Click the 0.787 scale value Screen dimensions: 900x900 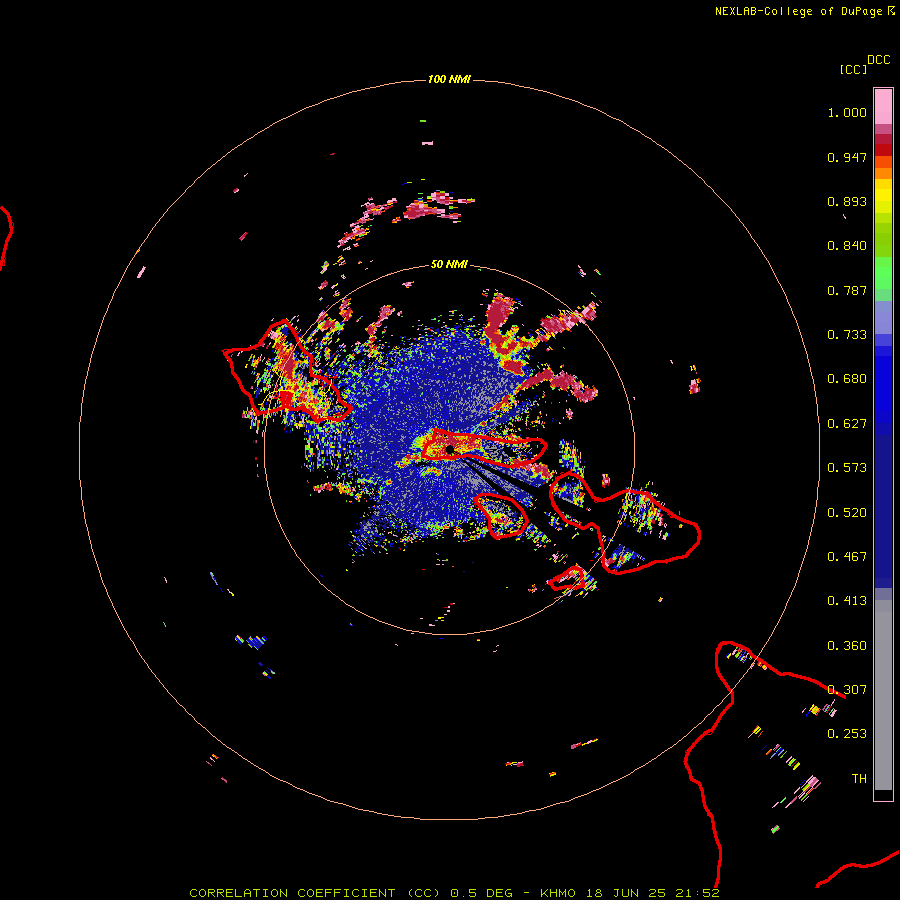click(x=847, y=290)
